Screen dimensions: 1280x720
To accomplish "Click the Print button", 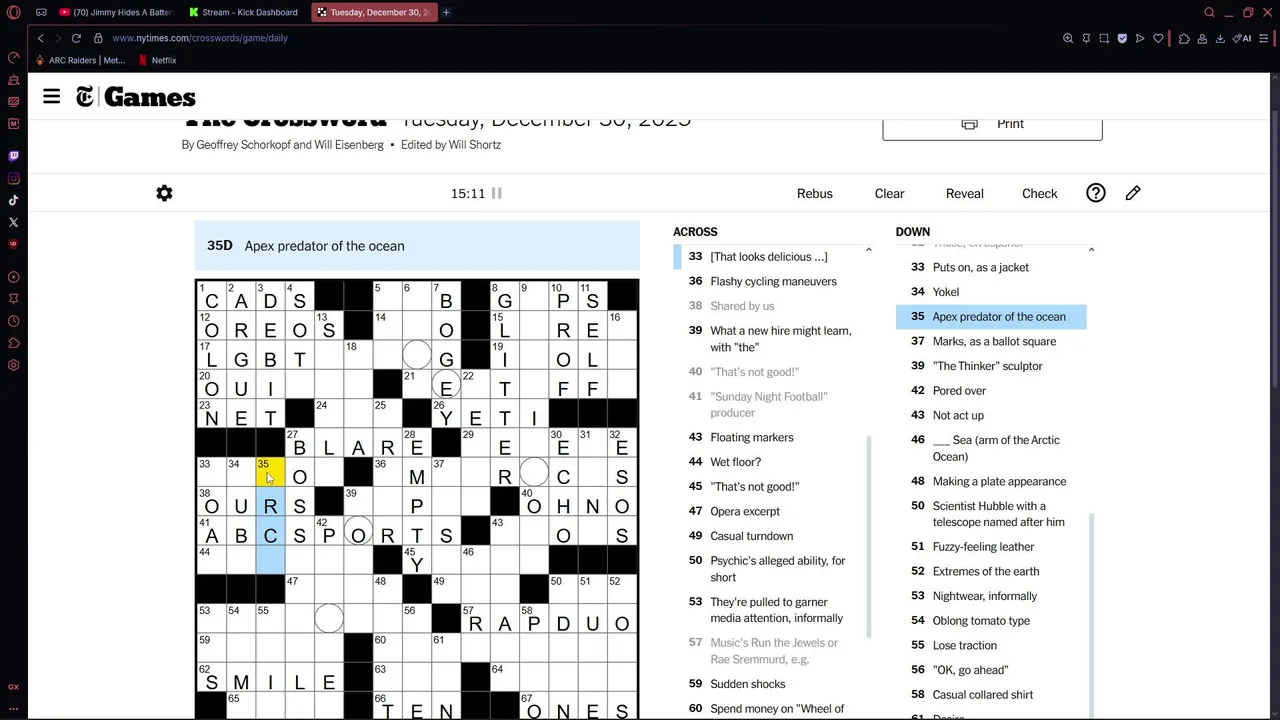I will point(992,124).
